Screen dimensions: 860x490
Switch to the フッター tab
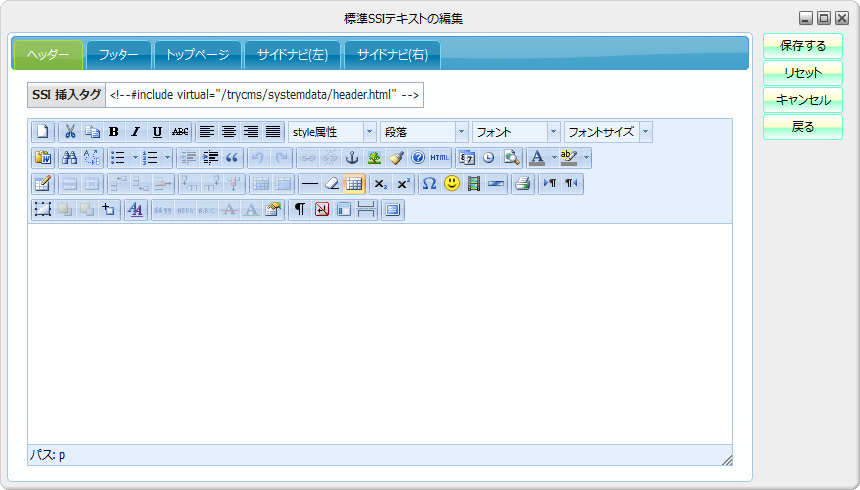(118, 55)
